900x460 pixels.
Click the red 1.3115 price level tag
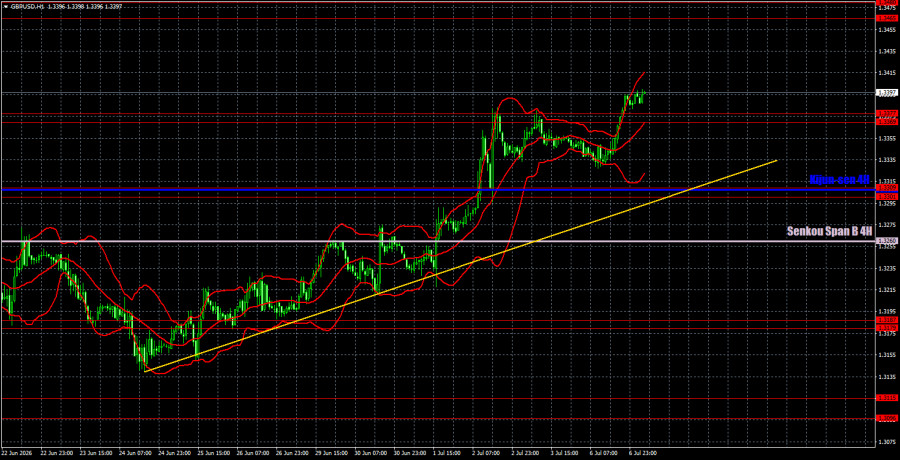[887, 398]
